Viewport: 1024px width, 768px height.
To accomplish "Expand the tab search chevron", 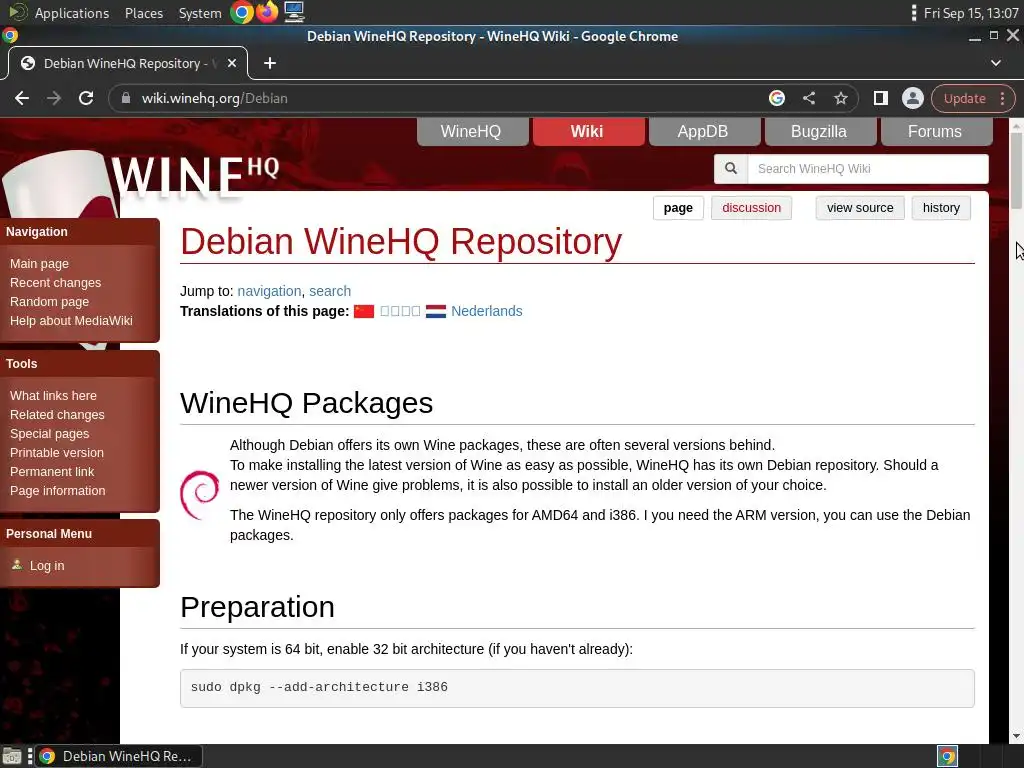I will [x=996, y=63].
